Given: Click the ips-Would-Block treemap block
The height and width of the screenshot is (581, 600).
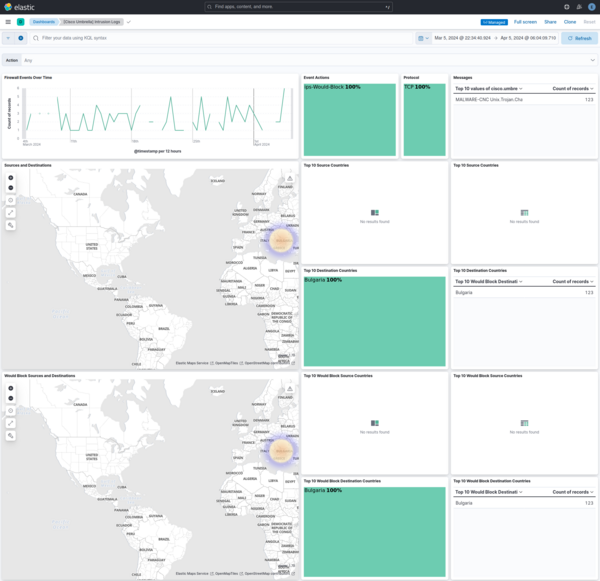Looking at the screenshot, I should pyautogui.click(x=349, y=120).
